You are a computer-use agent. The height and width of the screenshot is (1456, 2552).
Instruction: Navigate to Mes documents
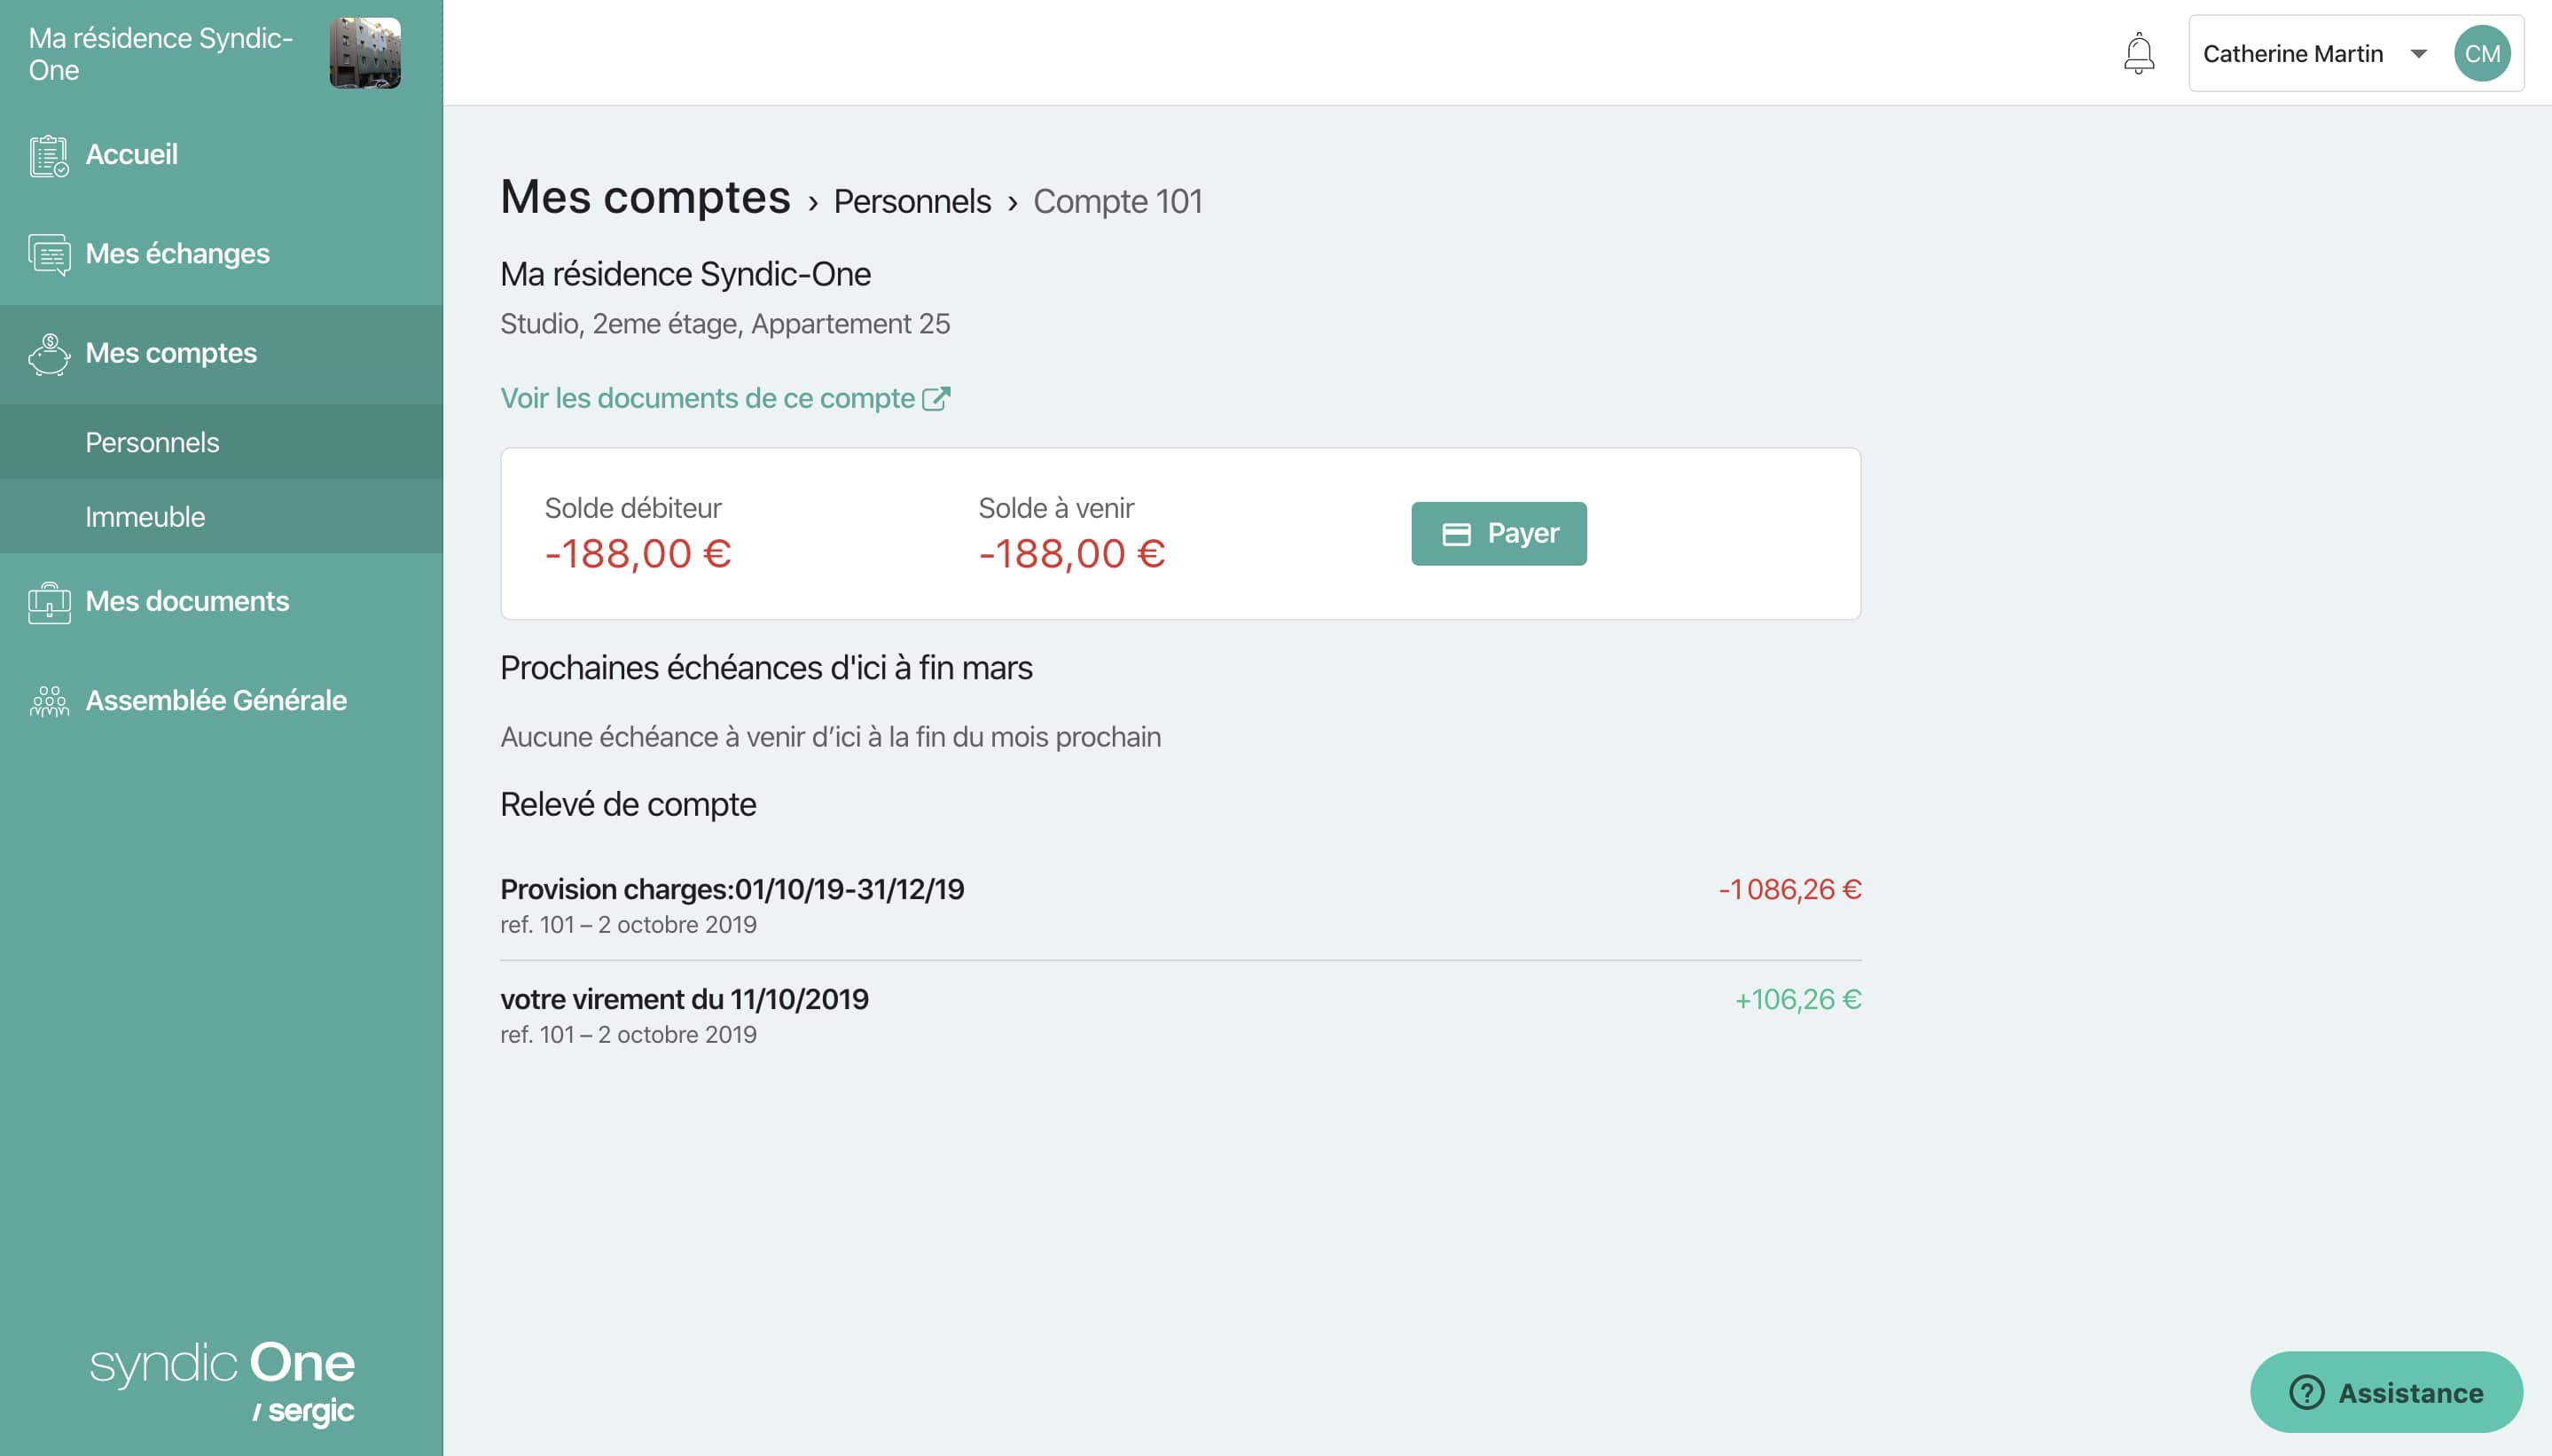click(x=221, y=602)
